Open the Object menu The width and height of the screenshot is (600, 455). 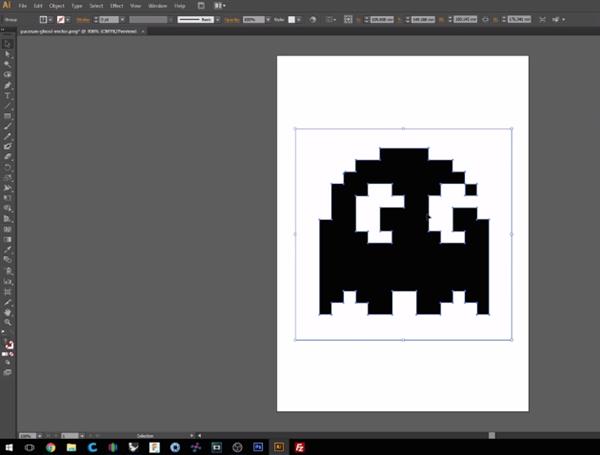57,6
